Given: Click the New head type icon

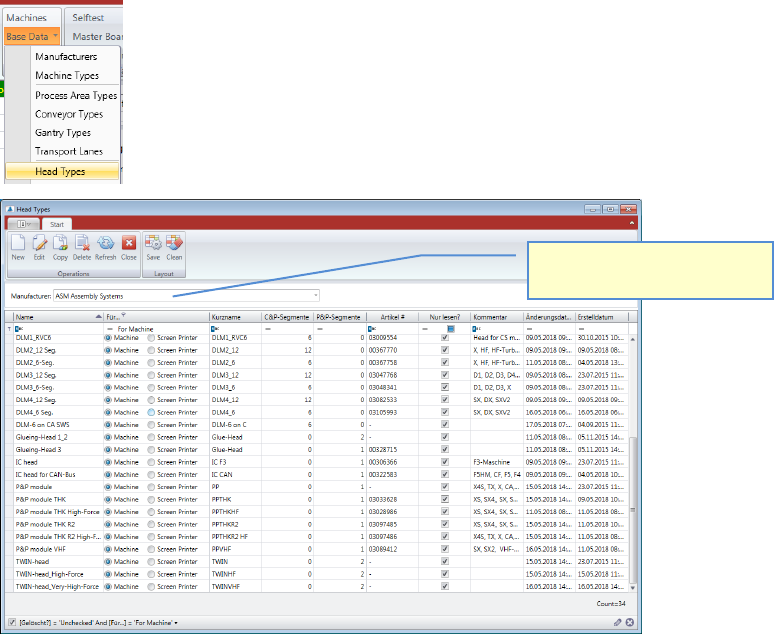Looking at the screenshot, I should point(18,243).
